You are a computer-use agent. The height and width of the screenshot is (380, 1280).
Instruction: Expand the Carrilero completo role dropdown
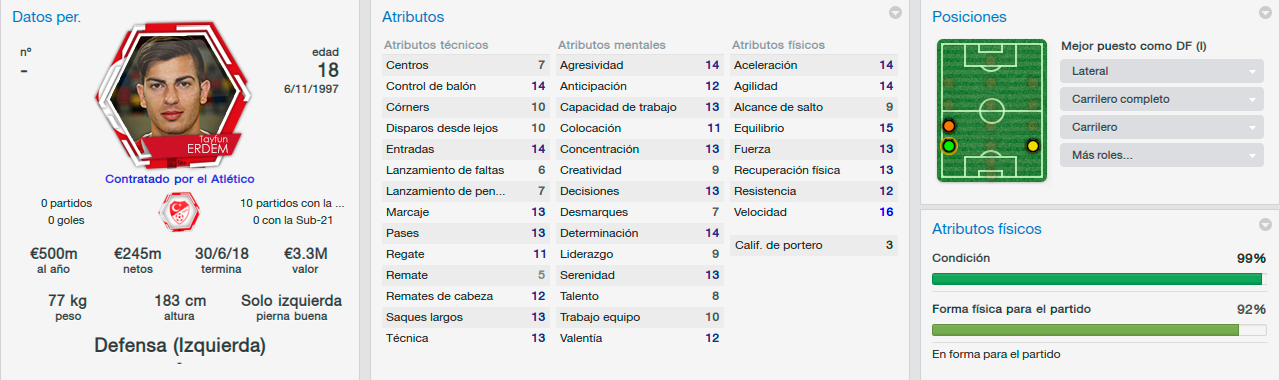point(1160,100)
